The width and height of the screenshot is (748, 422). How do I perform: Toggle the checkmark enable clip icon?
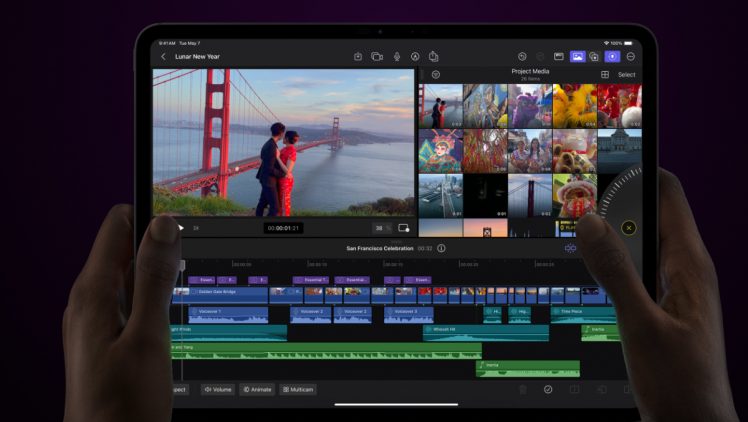[548, 389]
